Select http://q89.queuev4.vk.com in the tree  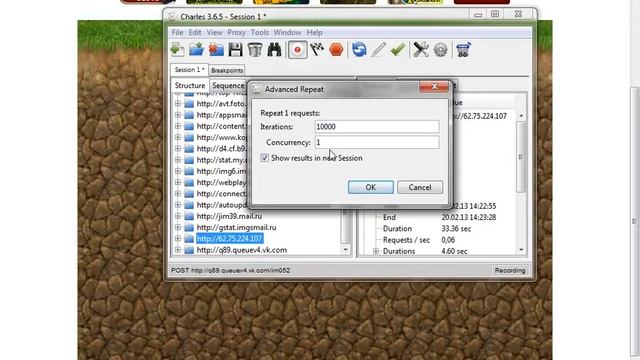(242, 250)
